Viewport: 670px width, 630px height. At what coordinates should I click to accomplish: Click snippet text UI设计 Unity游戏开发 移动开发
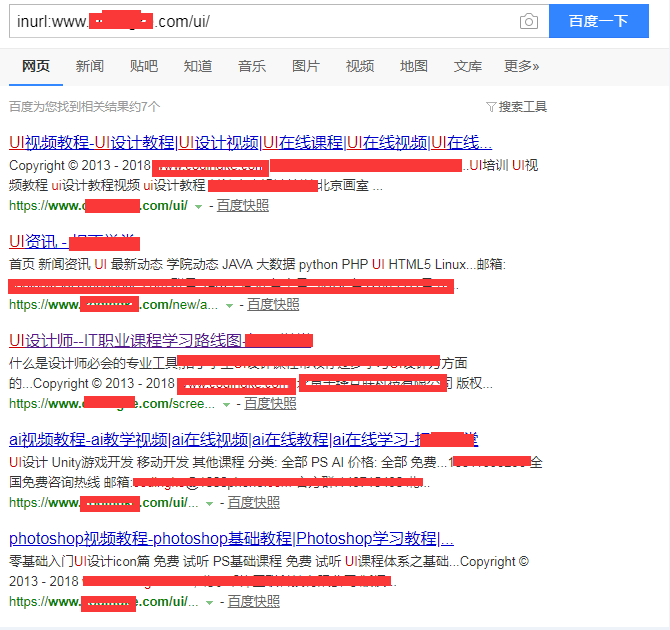point(99,462)
